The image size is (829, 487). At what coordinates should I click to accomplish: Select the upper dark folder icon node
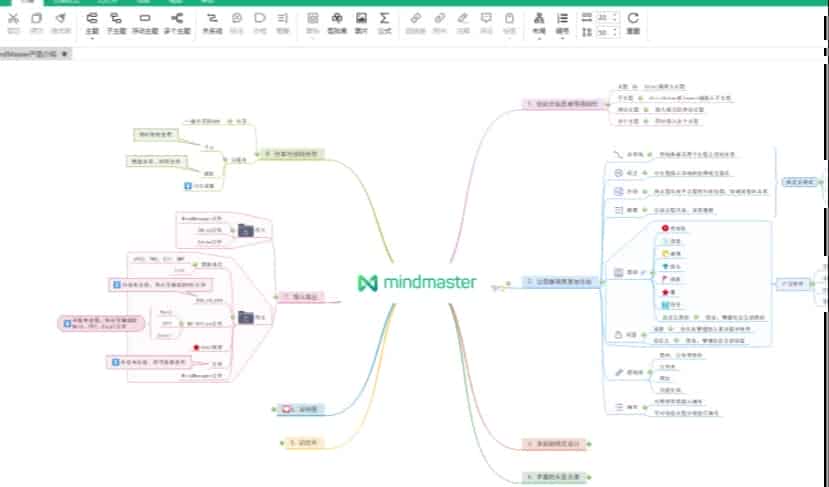click(246, 230)
